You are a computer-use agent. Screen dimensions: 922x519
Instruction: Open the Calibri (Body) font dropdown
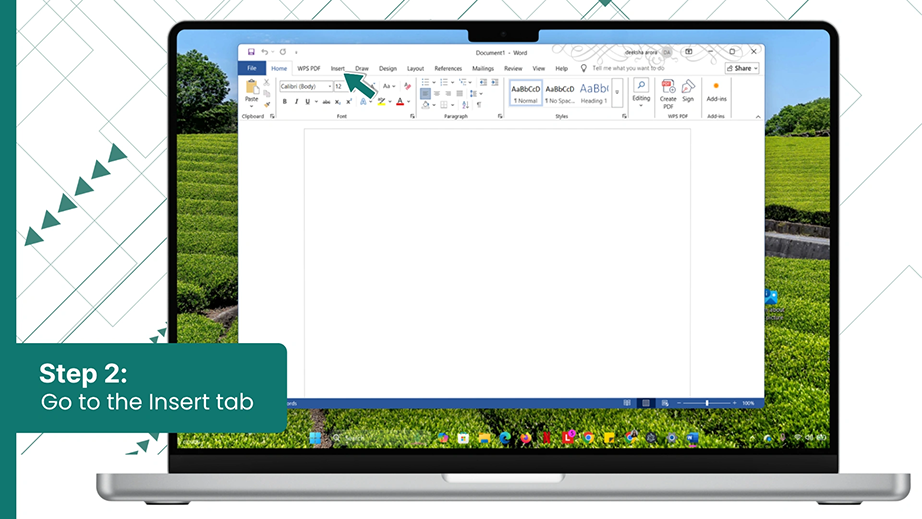pos(306,86)
